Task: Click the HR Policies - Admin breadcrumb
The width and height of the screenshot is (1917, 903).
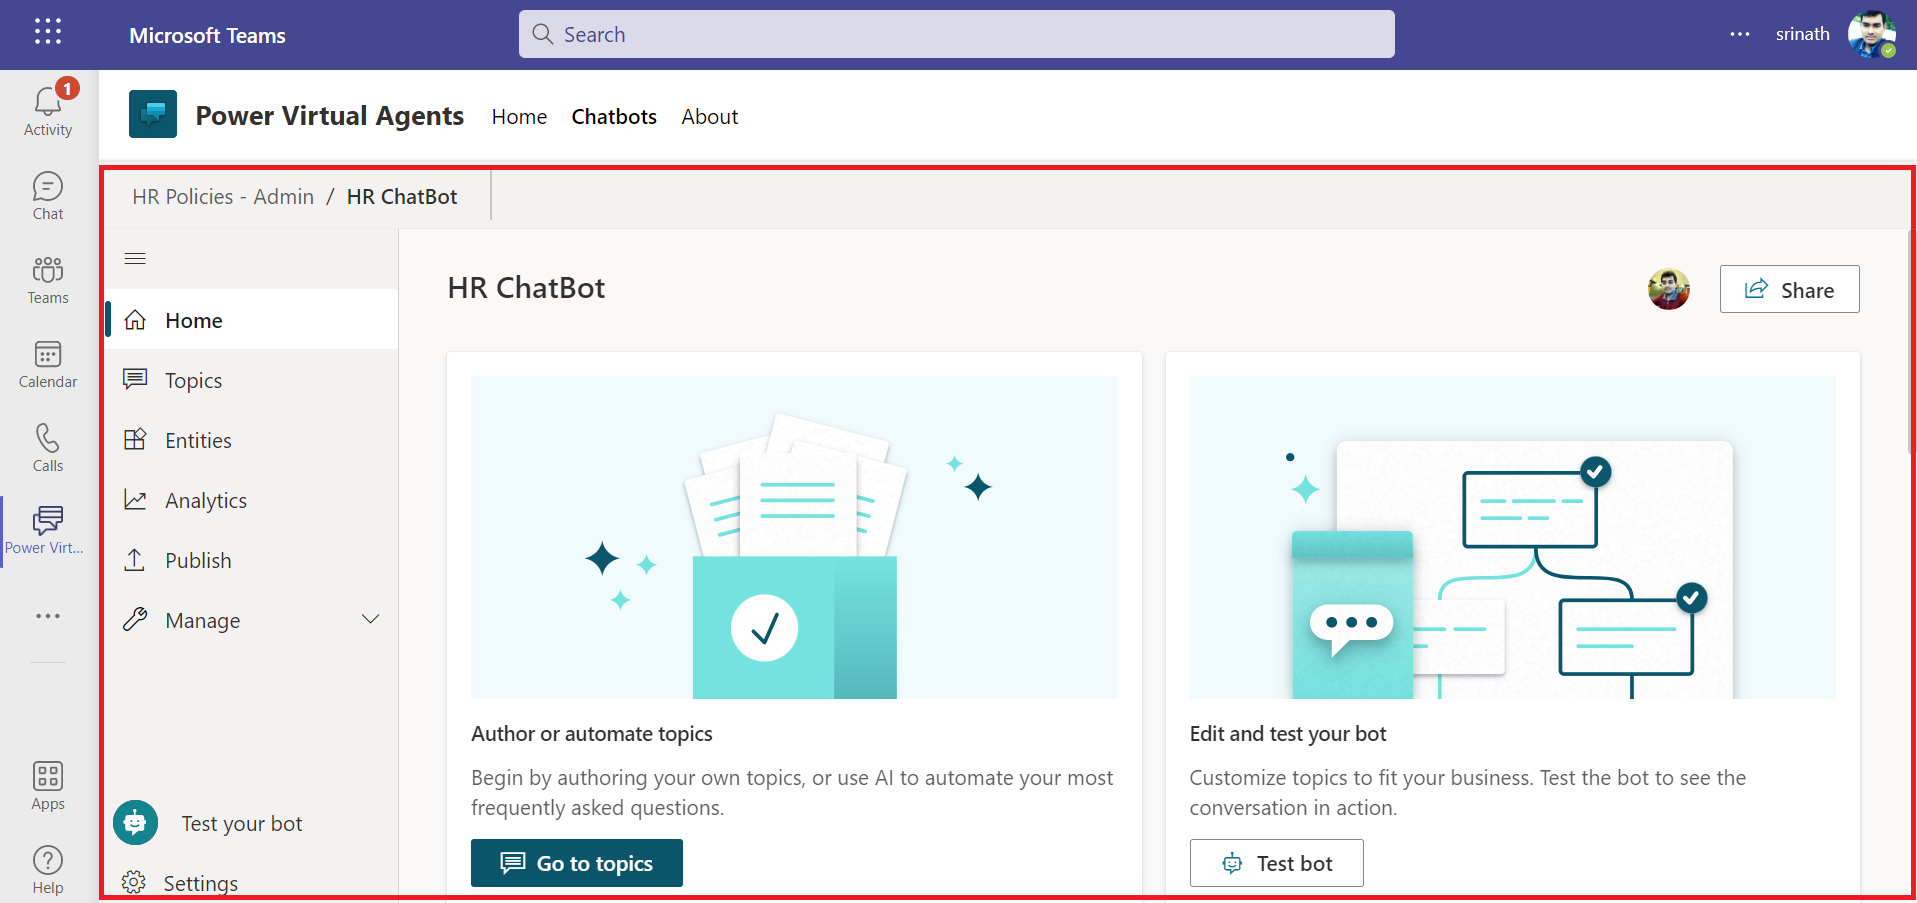Action: pos(223,197)
